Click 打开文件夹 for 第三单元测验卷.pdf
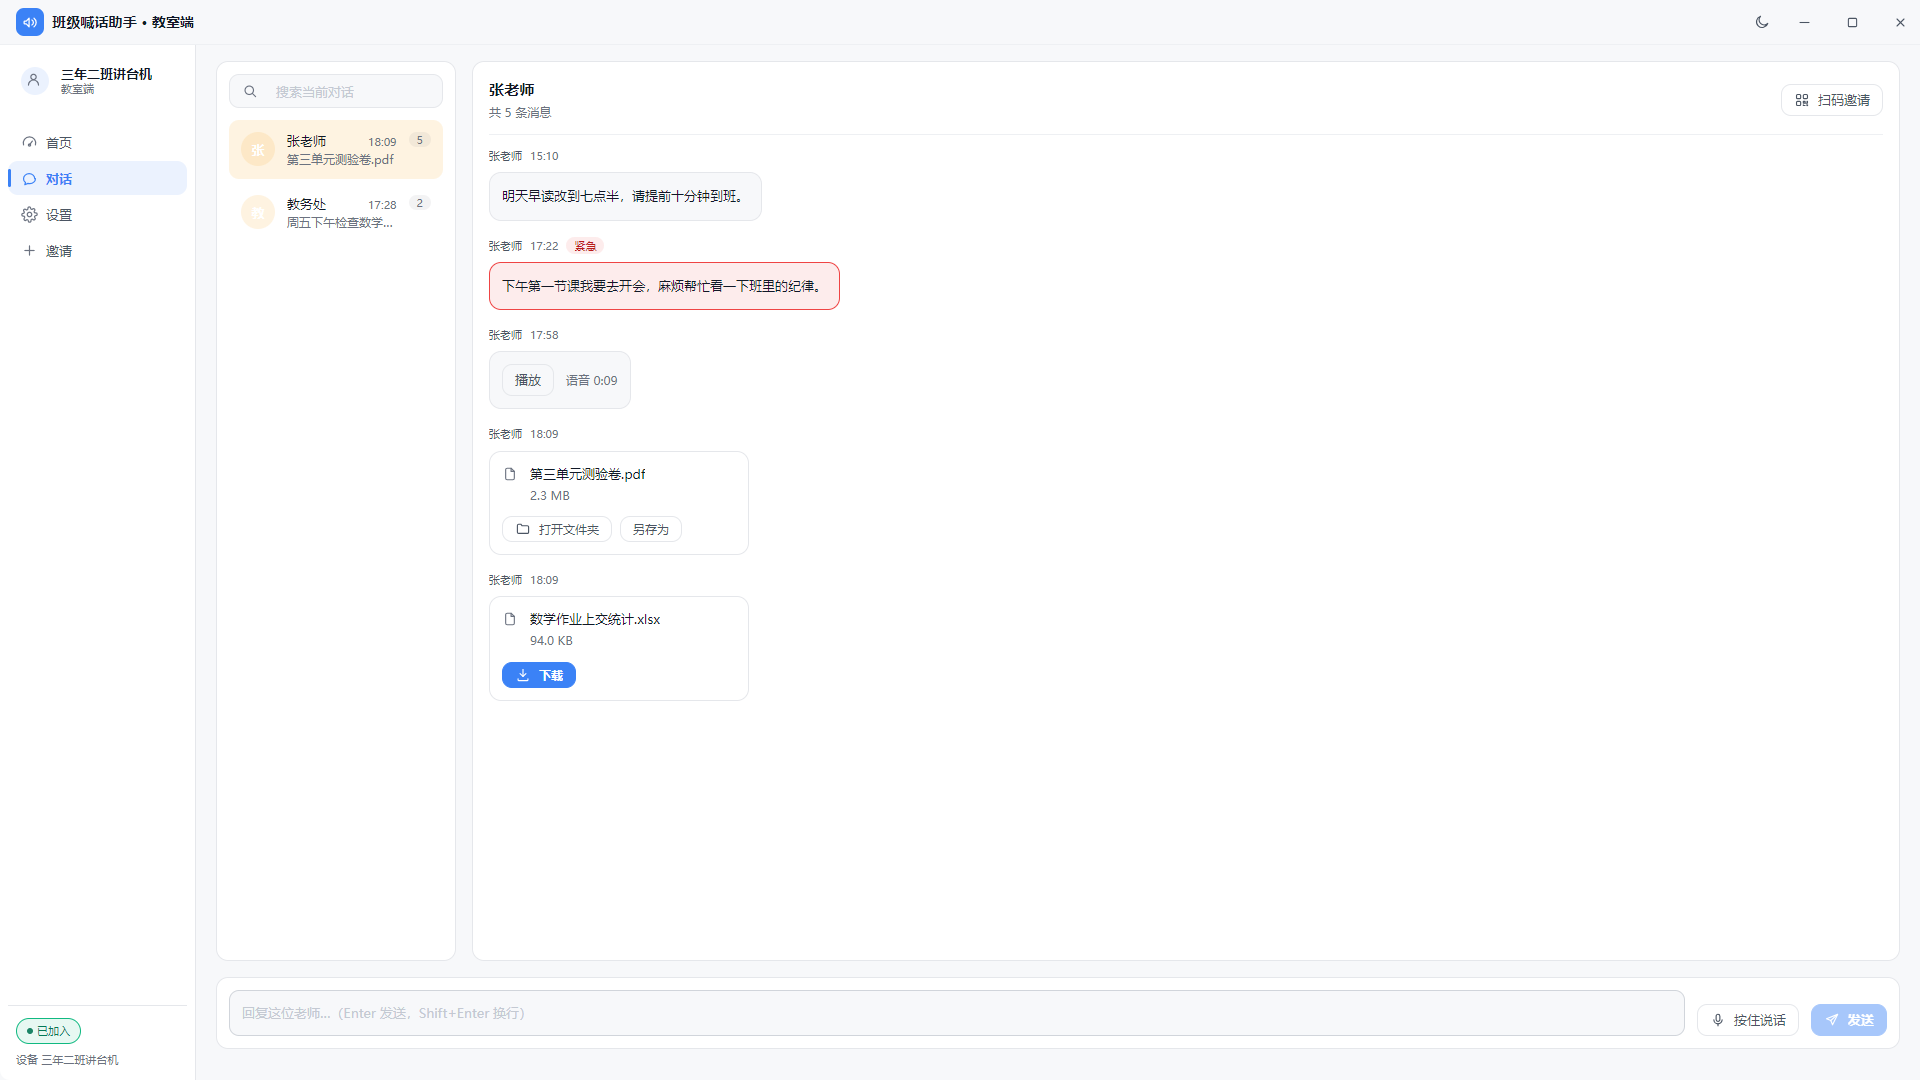 (x=557, y=529)
